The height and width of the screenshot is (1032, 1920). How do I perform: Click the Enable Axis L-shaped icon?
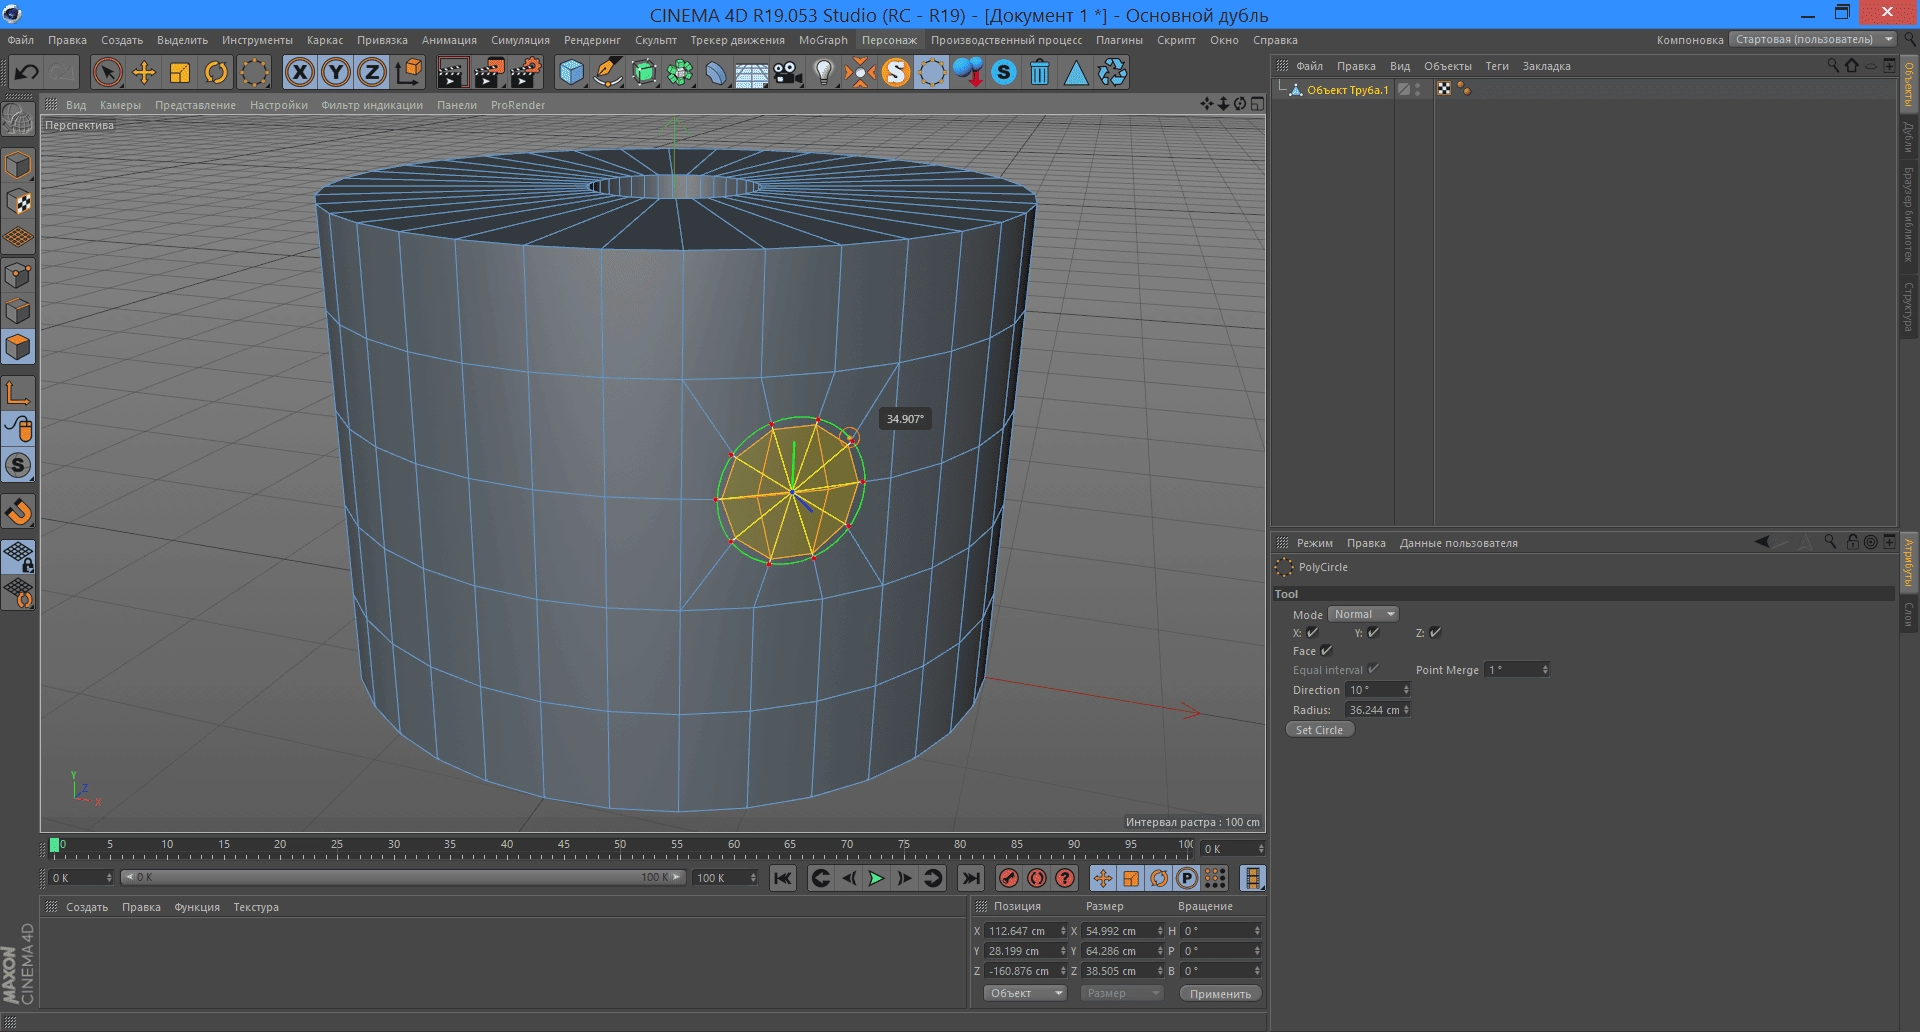click(18, 393)
